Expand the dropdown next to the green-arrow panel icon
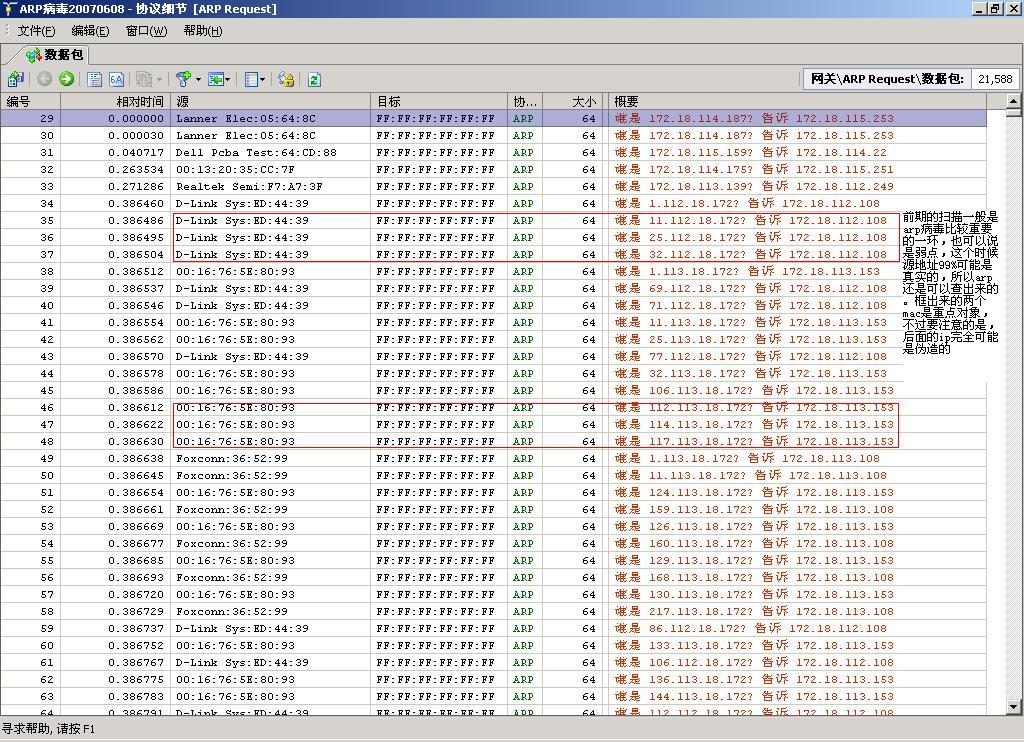The image size is (1024, 742). coord(228,79)
